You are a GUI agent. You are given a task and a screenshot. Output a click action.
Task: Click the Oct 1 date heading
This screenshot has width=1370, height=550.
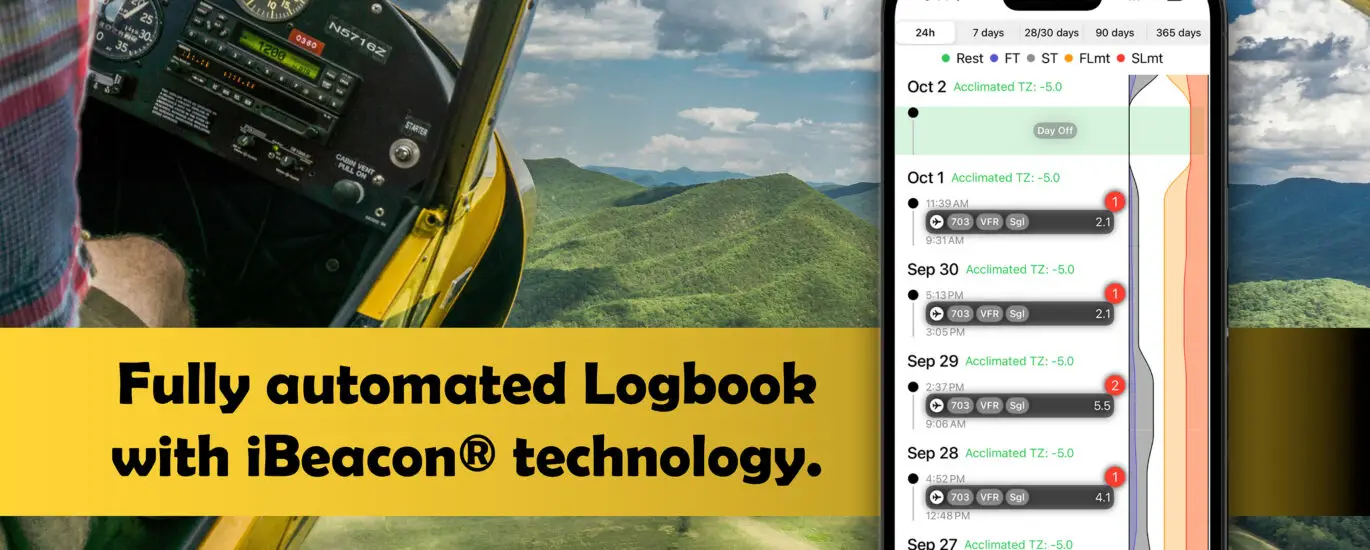click(x=925, y=178)
